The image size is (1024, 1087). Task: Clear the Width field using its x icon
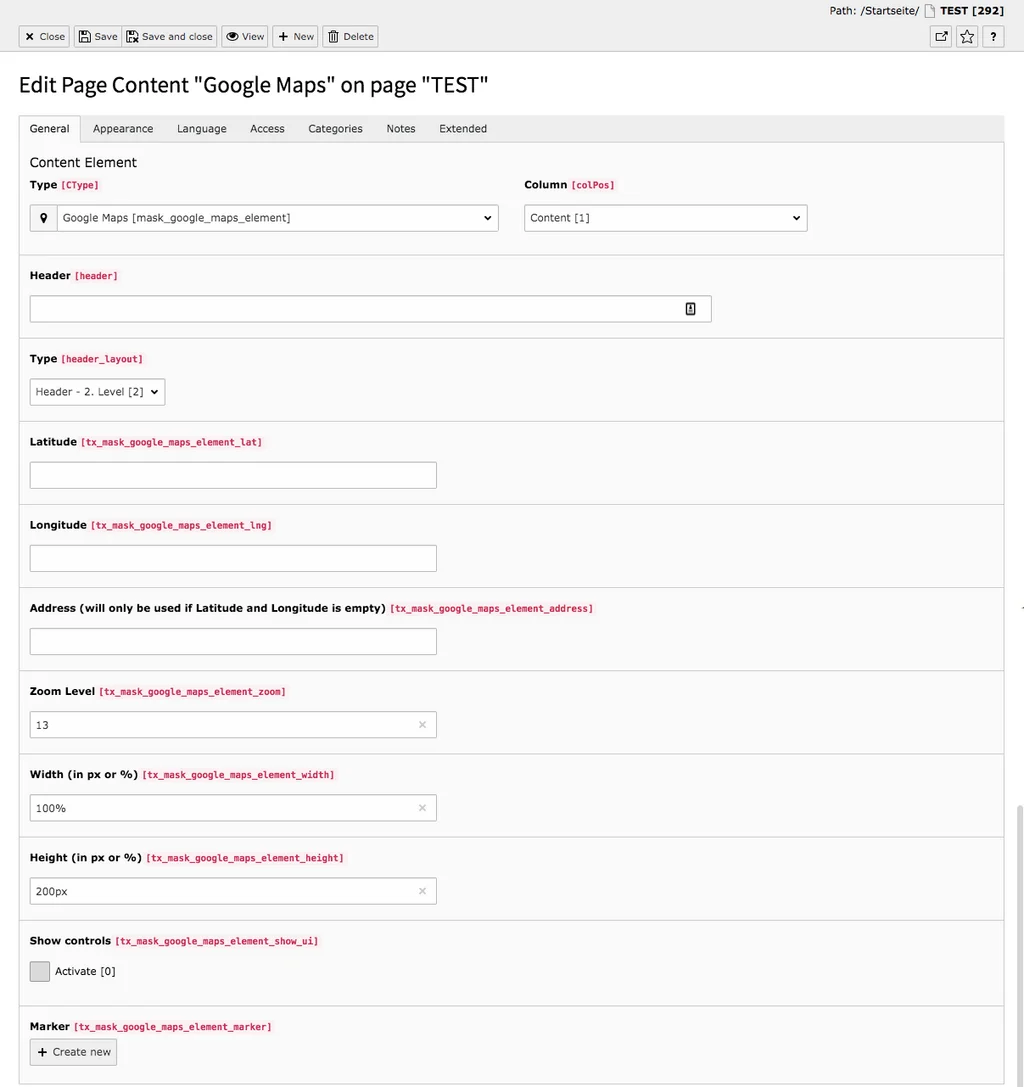[x=421, y=807]
